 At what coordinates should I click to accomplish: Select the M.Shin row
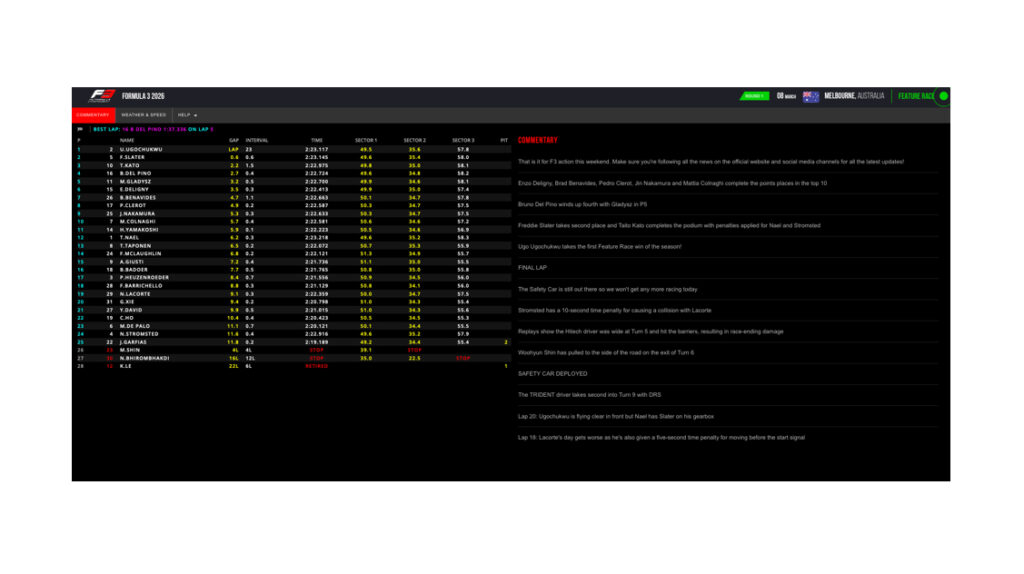coord(292,350)
